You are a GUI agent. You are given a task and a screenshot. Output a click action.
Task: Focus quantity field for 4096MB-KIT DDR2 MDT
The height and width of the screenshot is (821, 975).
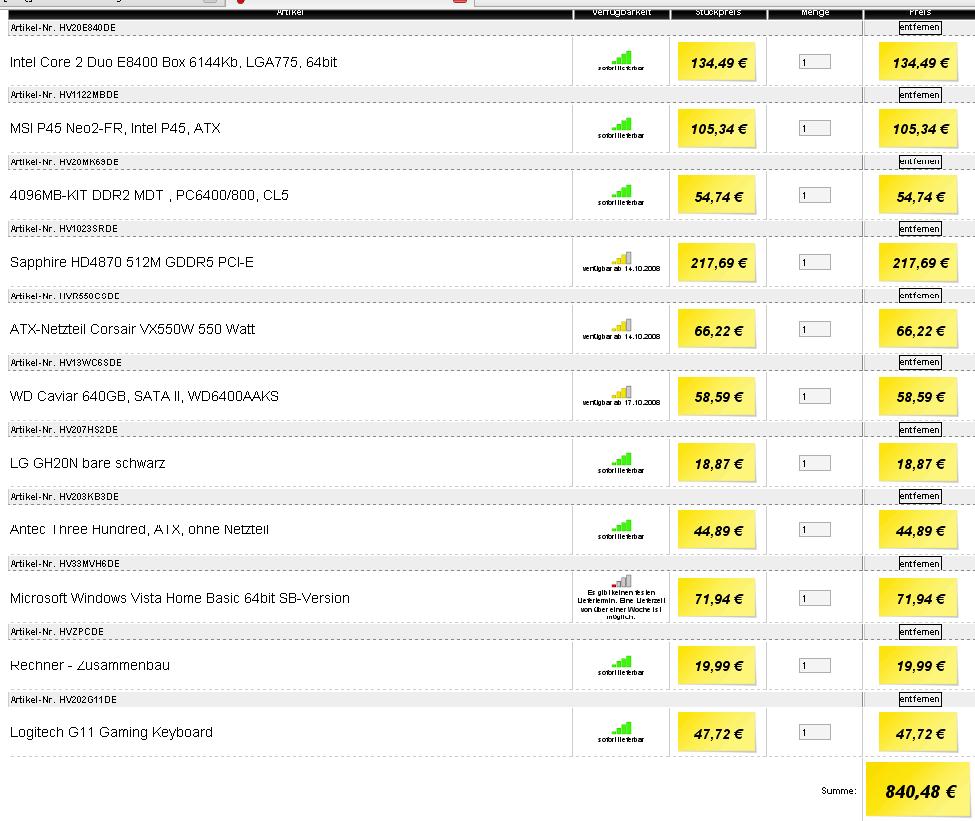click(x=815, y=195)
